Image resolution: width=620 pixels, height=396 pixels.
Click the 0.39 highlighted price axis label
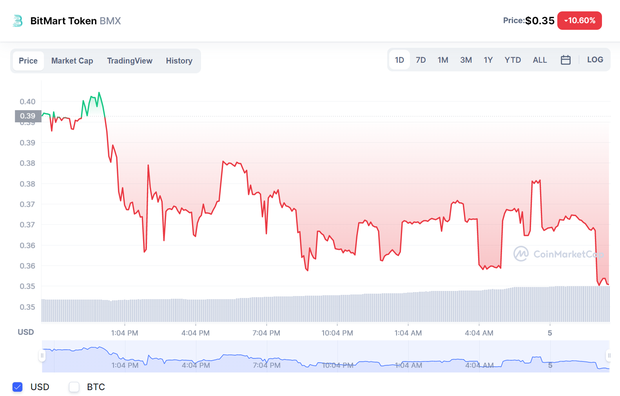coord(28,116)
